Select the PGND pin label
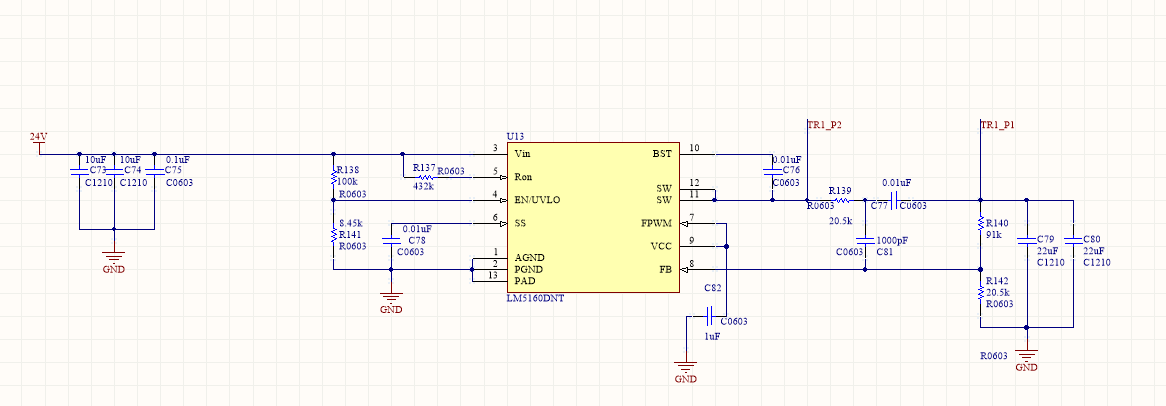 529,269
